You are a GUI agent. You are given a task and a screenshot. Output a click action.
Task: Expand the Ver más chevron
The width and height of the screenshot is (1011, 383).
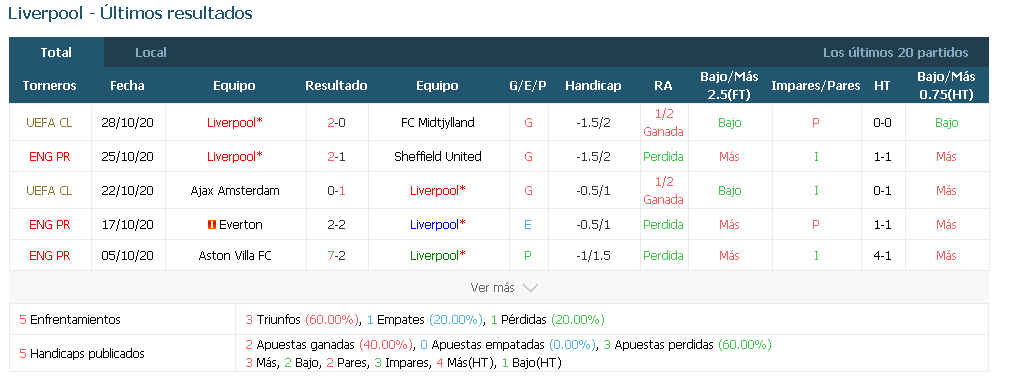click(530, 288)
